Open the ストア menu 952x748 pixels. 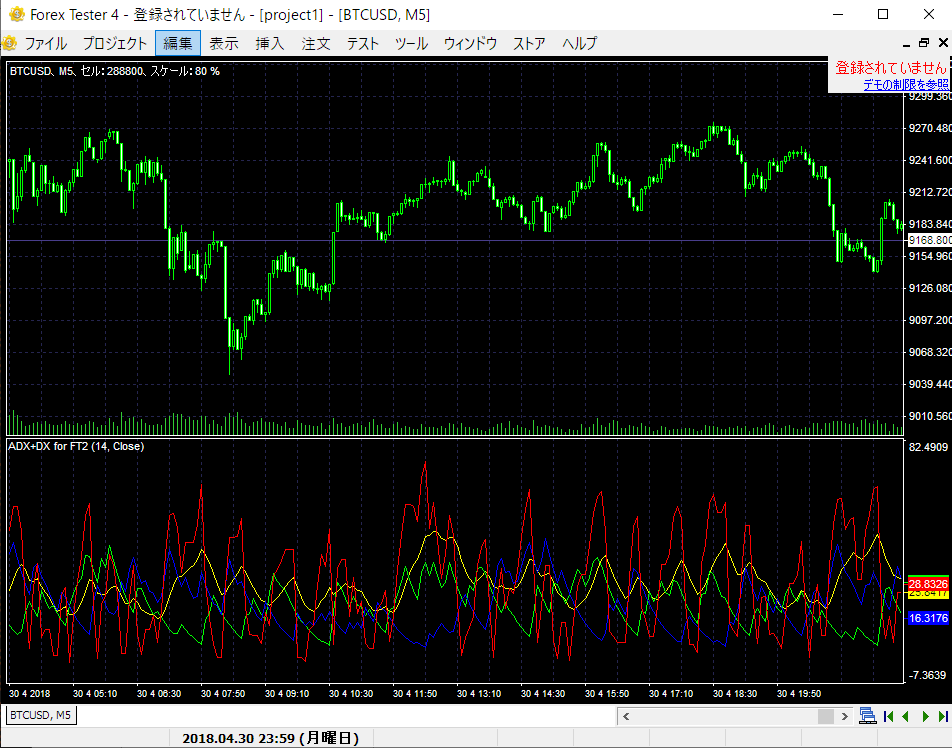pyautogui.click(x=529, y=44)
